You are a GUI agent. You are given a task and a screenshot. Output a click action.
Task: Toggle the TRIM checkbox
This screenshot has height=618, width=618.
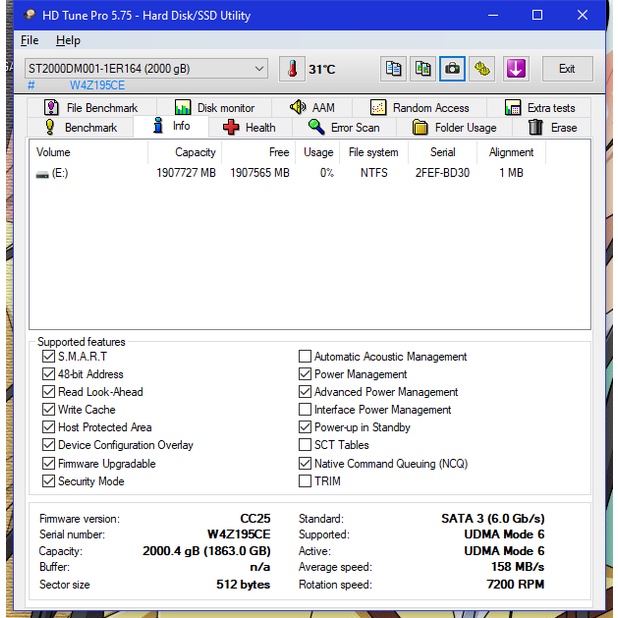point(305,481)
